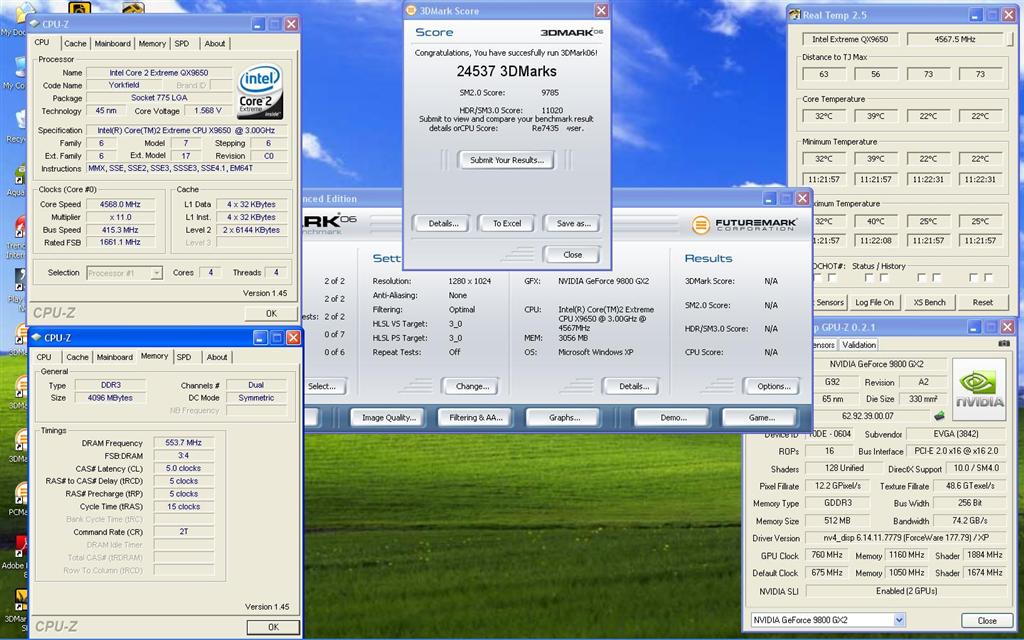Screen dimensions: 1024x640
Task: Switch to Mainboard tab in top CPU-Z
Action: coord(112,43)
